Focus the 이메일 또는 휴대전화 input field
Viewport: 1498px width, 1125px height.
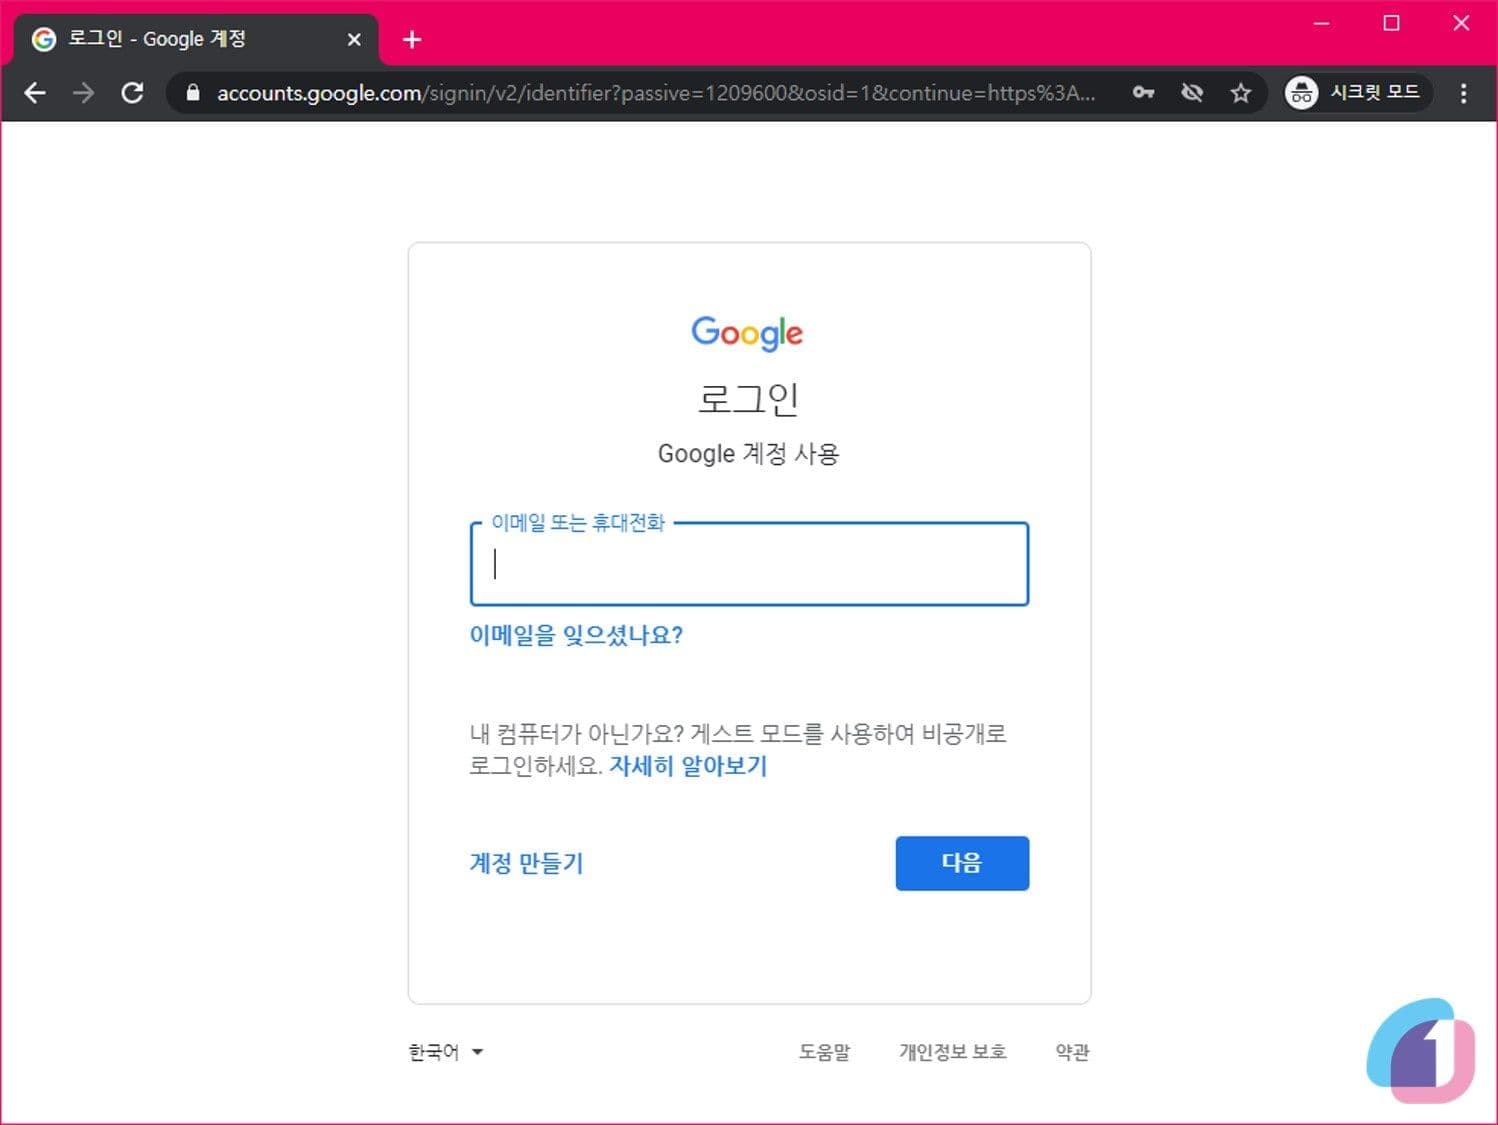click(749, 564)
